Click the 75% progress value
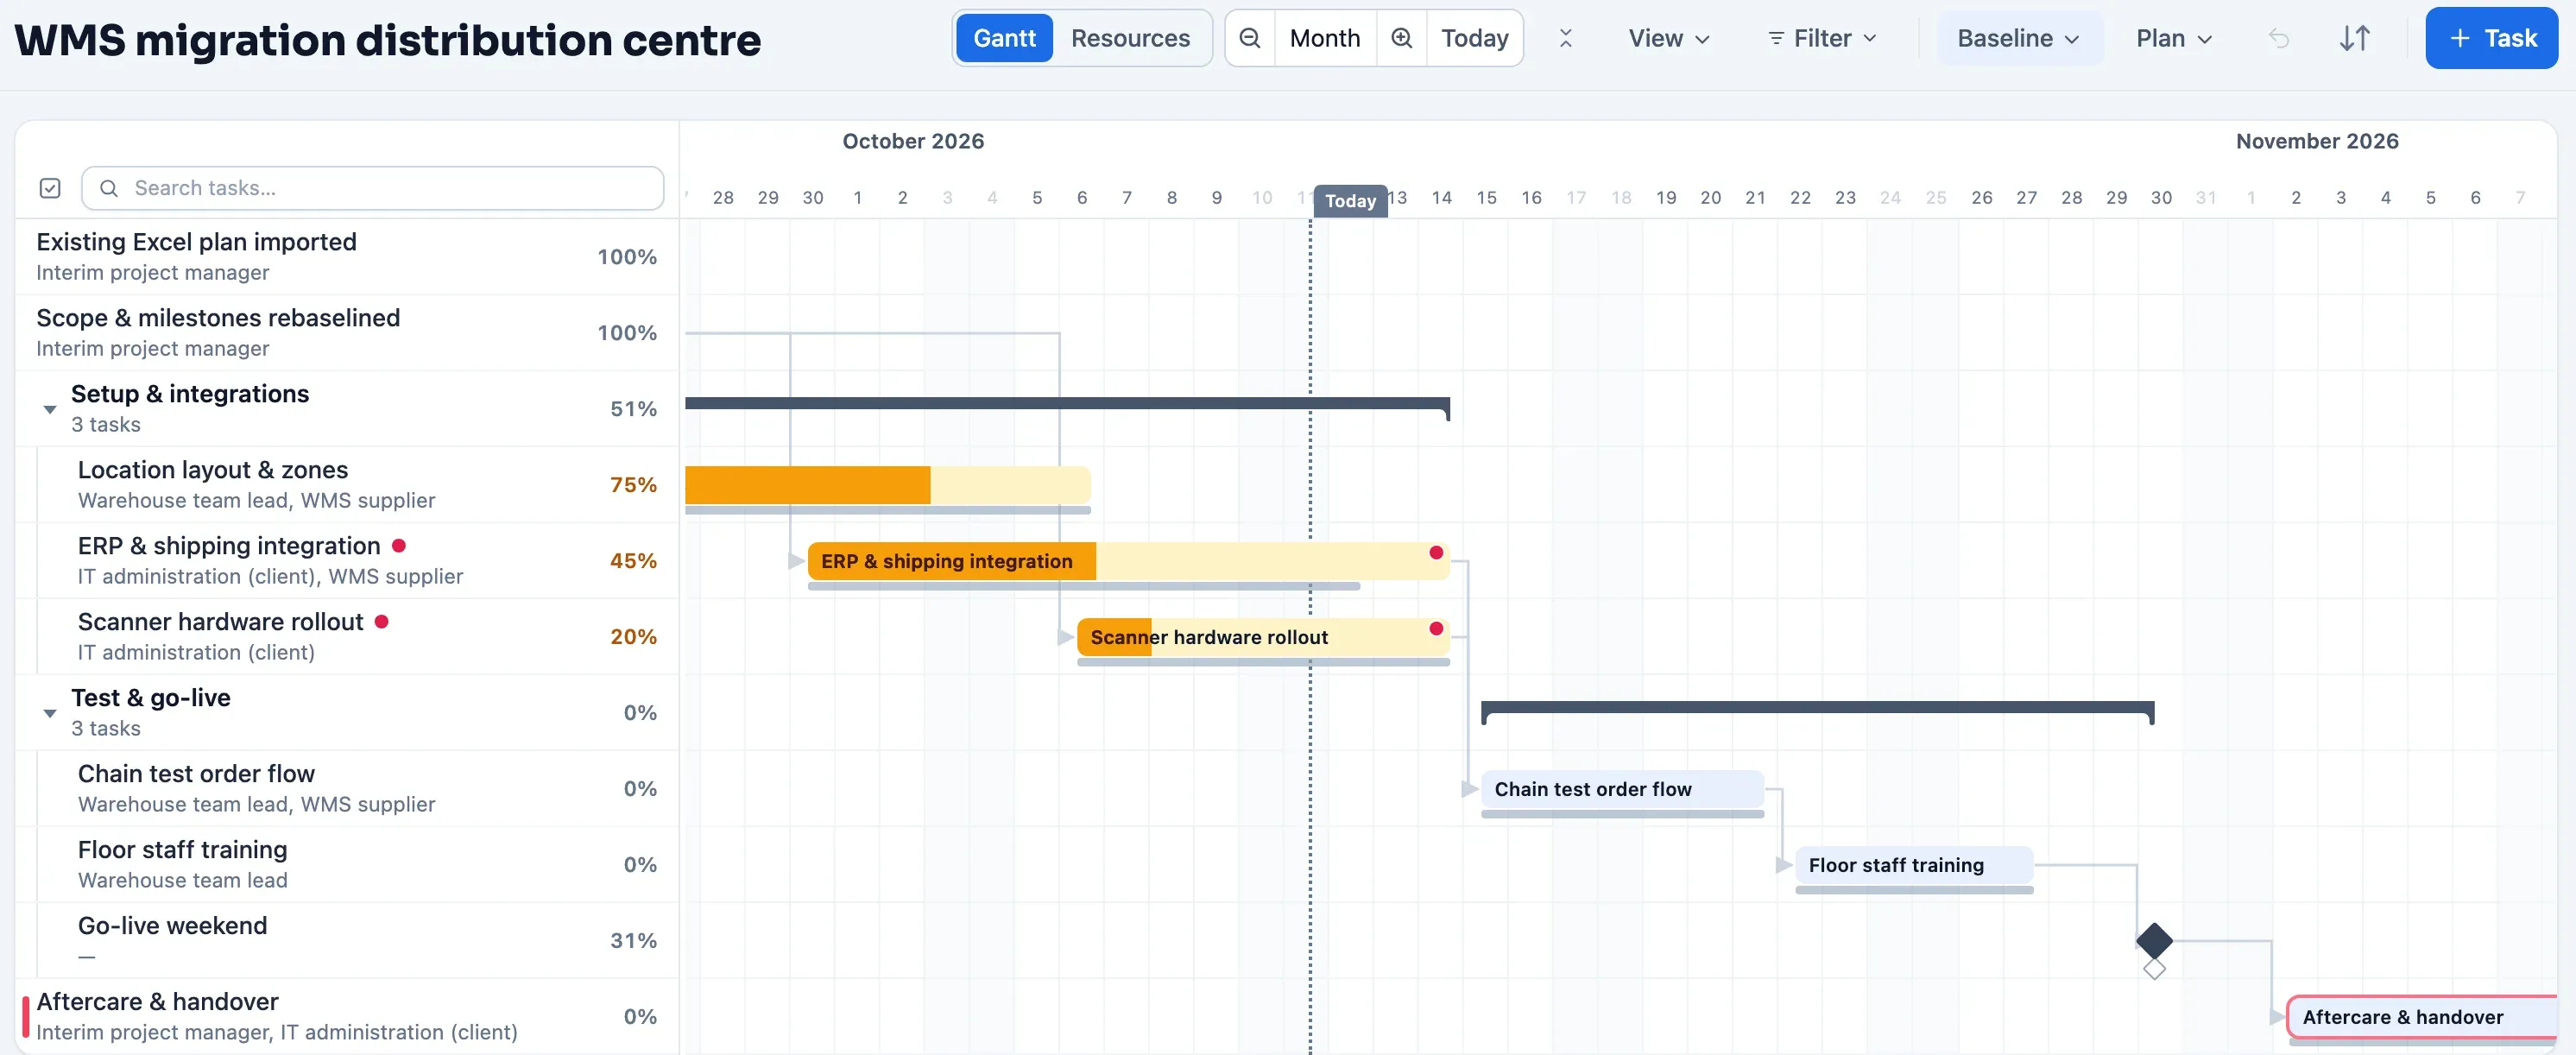2576x1055 pixels. click(x=633, y=484)
